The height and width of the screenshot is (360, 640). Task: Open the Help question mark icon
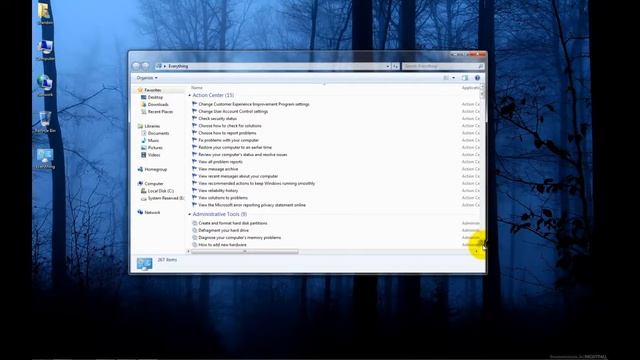[477, 78]
